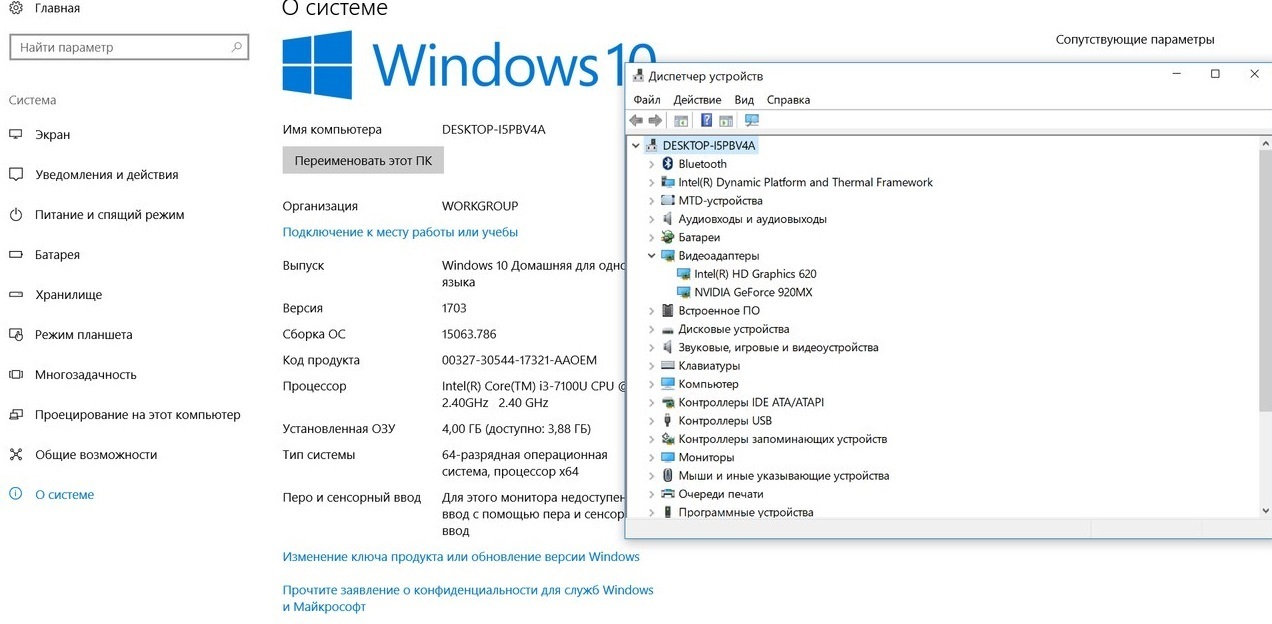Viewport: 1272px width, 624px height.
Task: Open Подключение к месту работы или учебы link
Action: pyautogui.click(x=400, y=232)
